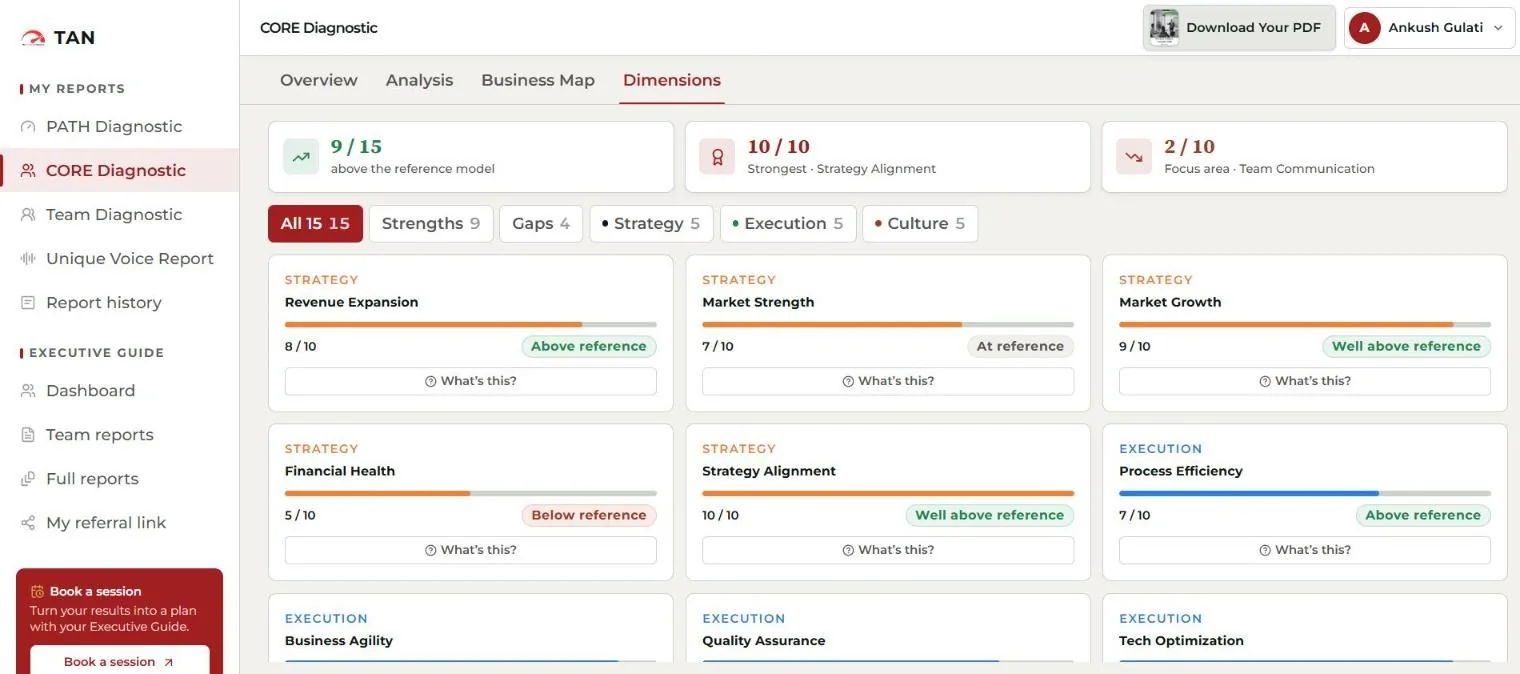Click the Below reference badge on Financial Health
Image resolution: width=1520 pixels, height=674 pixels.
tap(589, 515)
